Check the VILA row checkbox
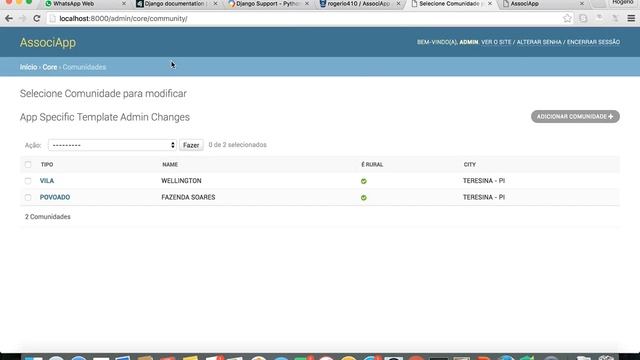The image size is (640, 360). tap(28, 181)
